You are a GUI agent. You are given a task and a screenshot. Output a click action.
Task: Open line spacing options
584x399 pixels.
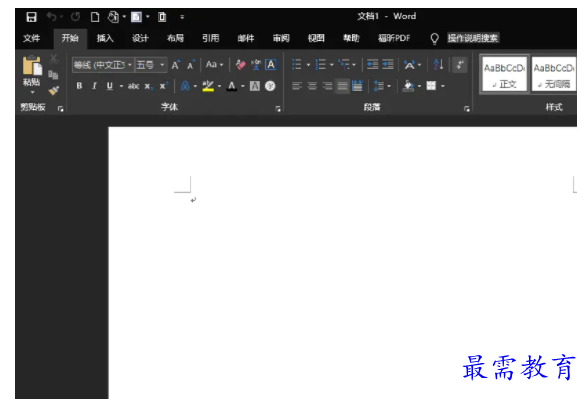click(379, 86)
